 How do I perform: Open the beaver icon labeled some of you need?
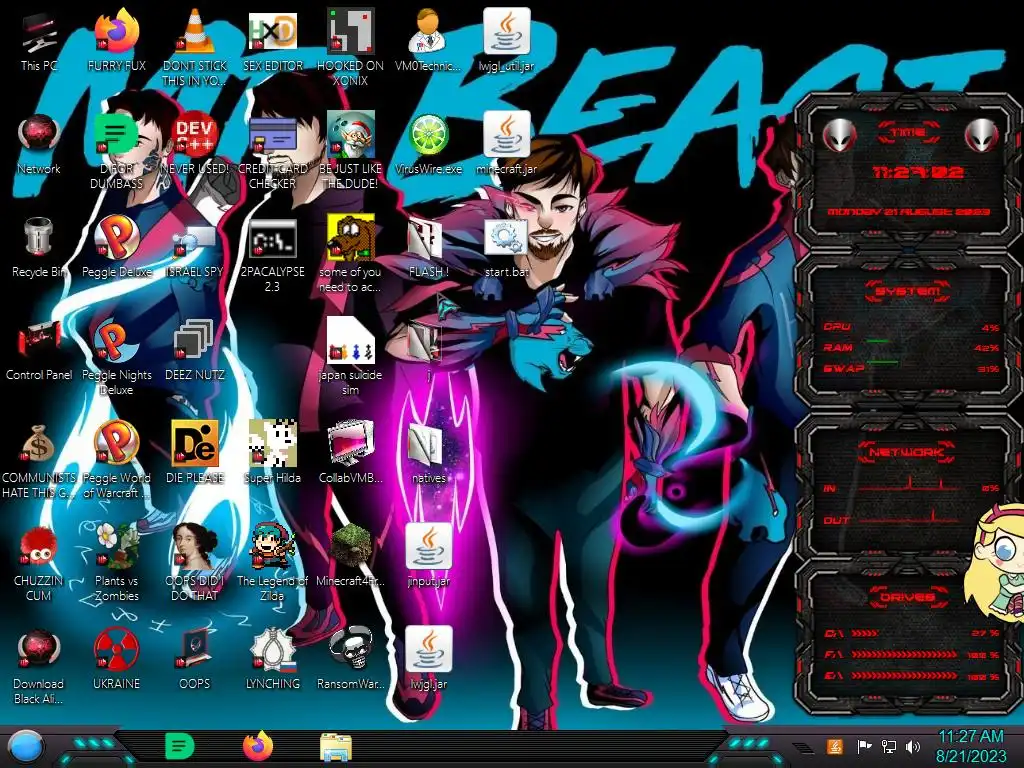[351, 255]
